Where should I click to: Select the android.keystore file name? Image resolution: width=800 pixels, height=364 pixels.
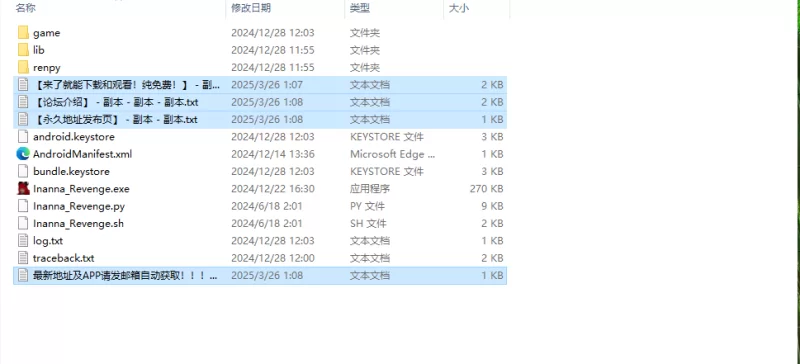tap(74, 137)
